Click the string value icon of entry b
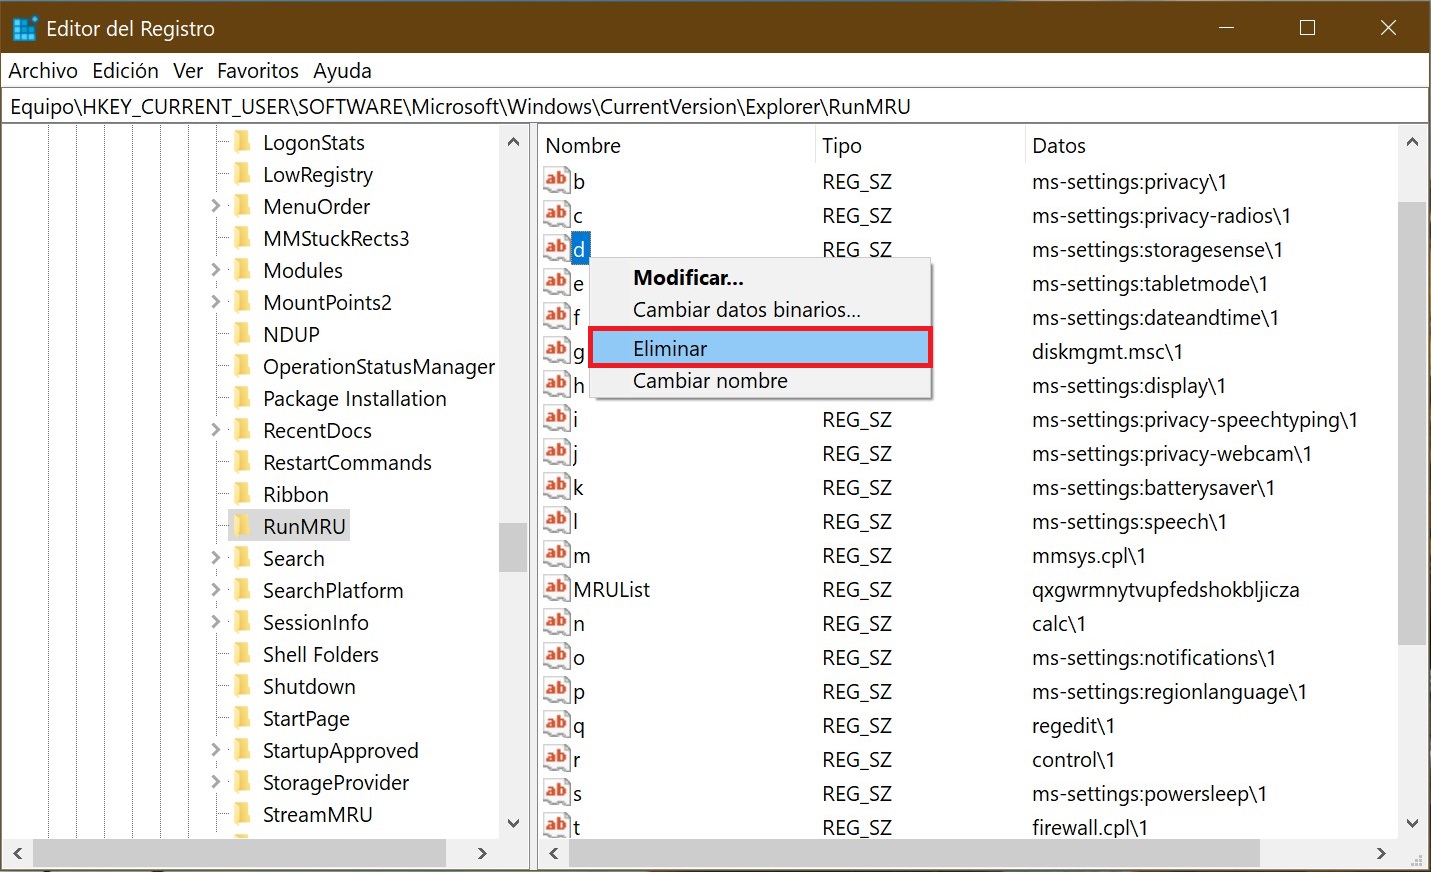The width and height of the screenshot is (1431, 872). pos(557,180)
